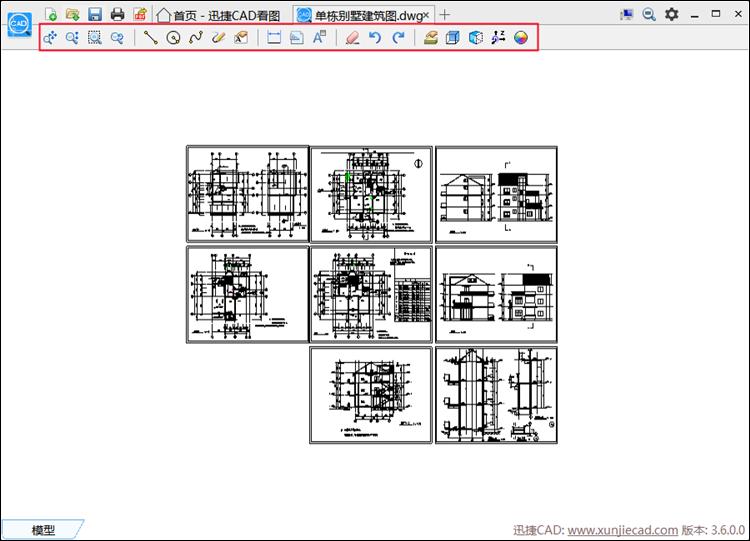Select the 单栋别墅建筑图.dwg tab
750x541 pixels.
362,16
